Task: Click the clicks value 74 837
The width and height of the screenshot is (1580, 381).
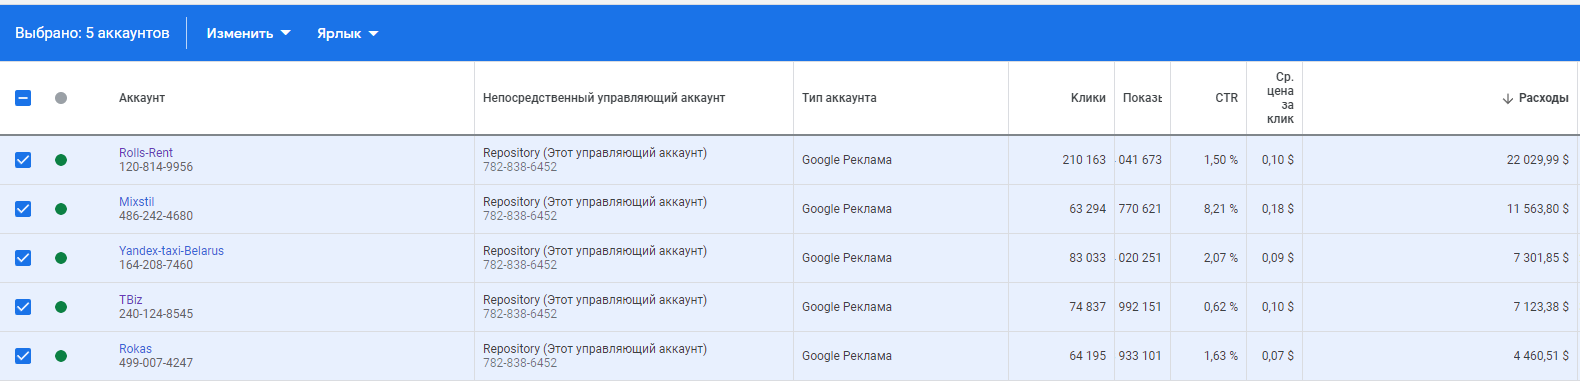Action: (x=1087, y=307)
